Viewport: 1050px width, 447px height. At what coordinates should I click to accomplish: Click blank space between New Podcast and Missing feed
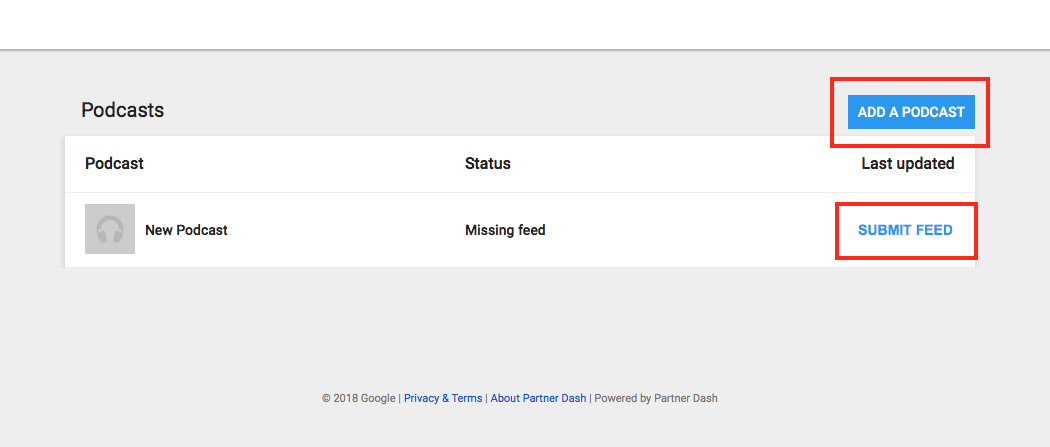345,230
